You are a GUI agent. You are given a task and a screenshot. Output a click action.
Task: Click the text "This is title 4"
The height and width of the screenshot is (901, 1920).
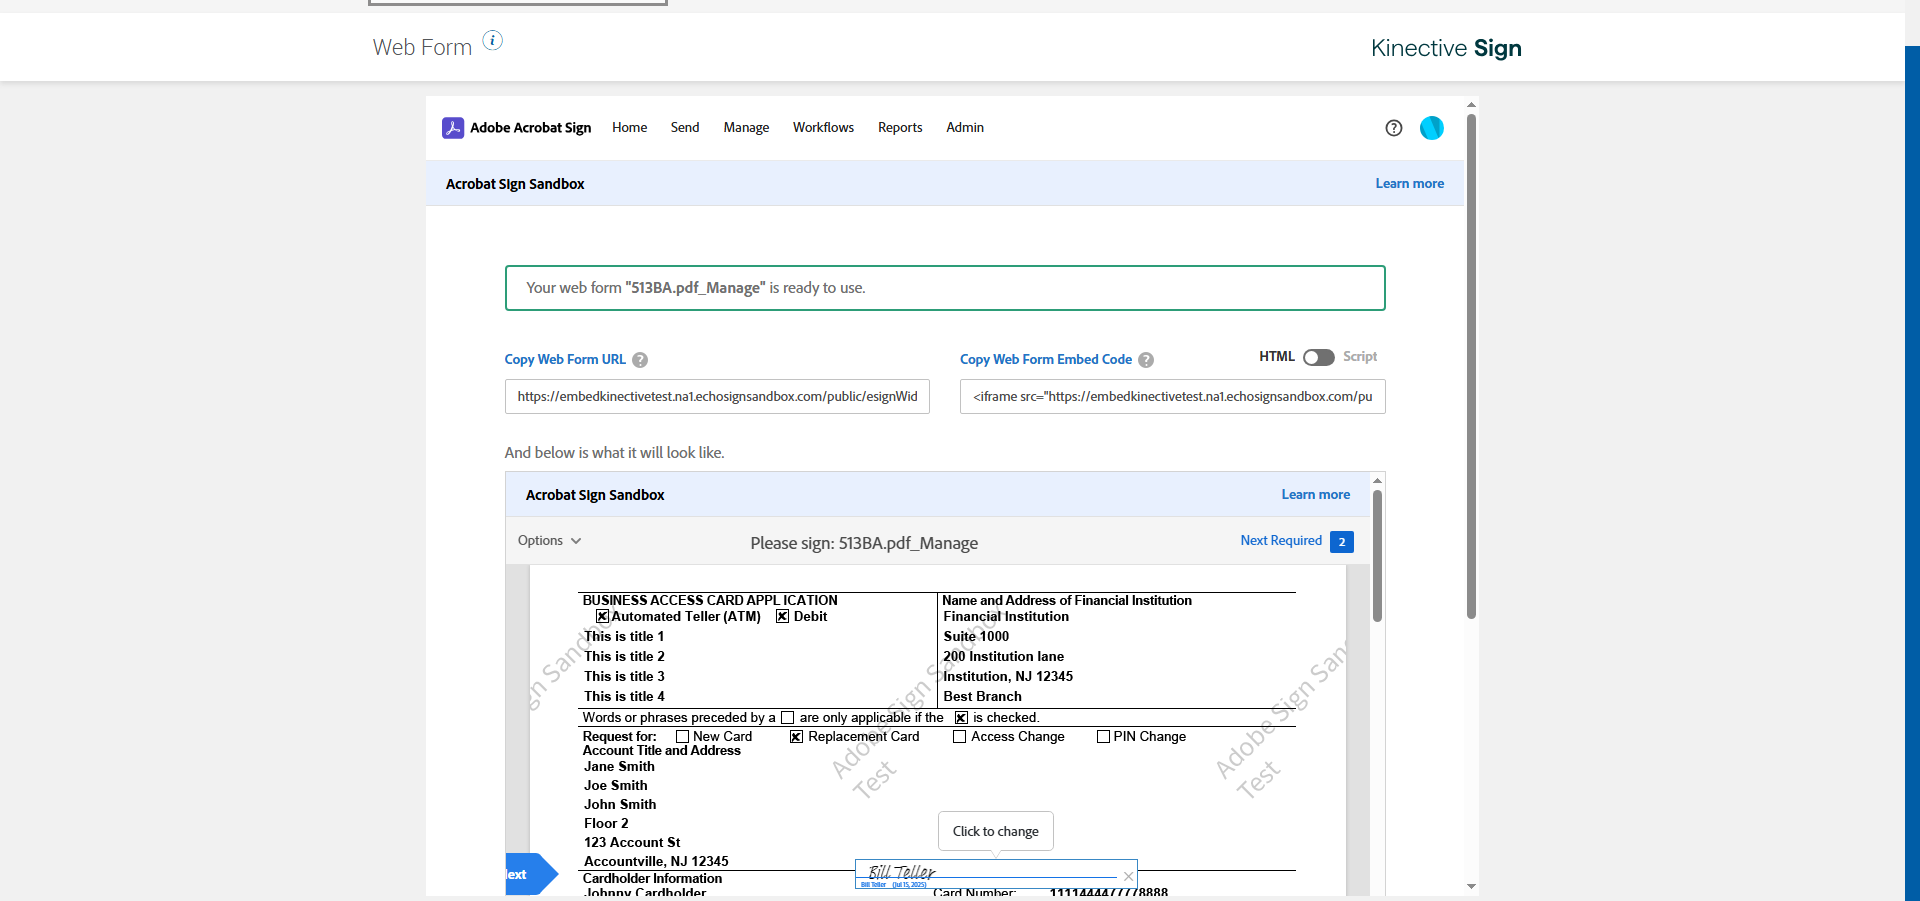[624, 697]
